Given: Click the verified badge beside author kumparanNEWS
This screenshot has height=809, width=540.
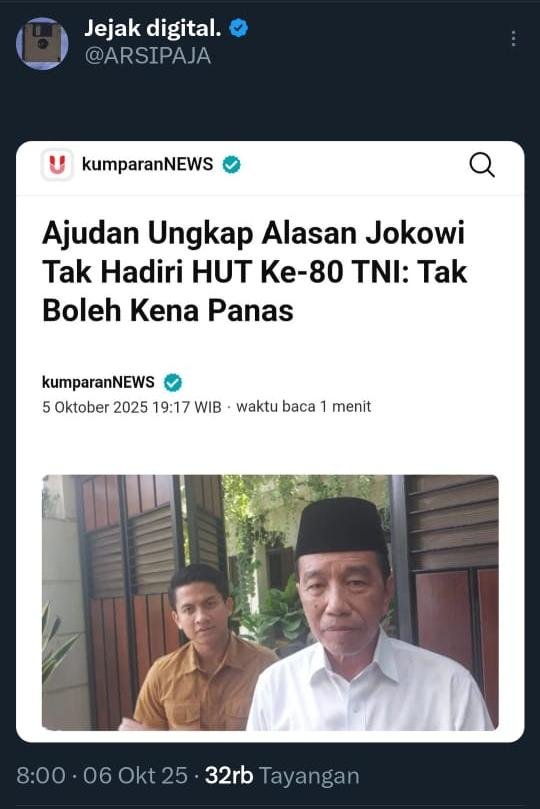Looking at the screenshot, I should (173, 382).
